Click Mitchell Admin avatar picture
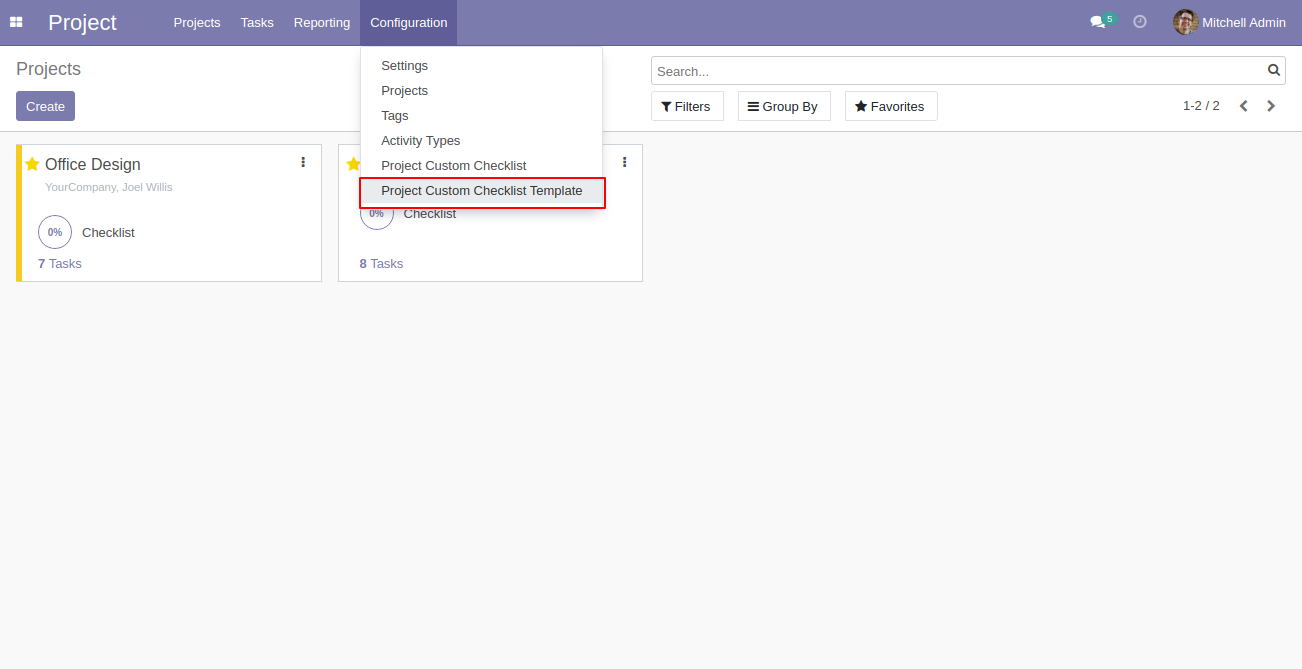1302x669 pixels. pyautogui.click(x=1185, y=22)
